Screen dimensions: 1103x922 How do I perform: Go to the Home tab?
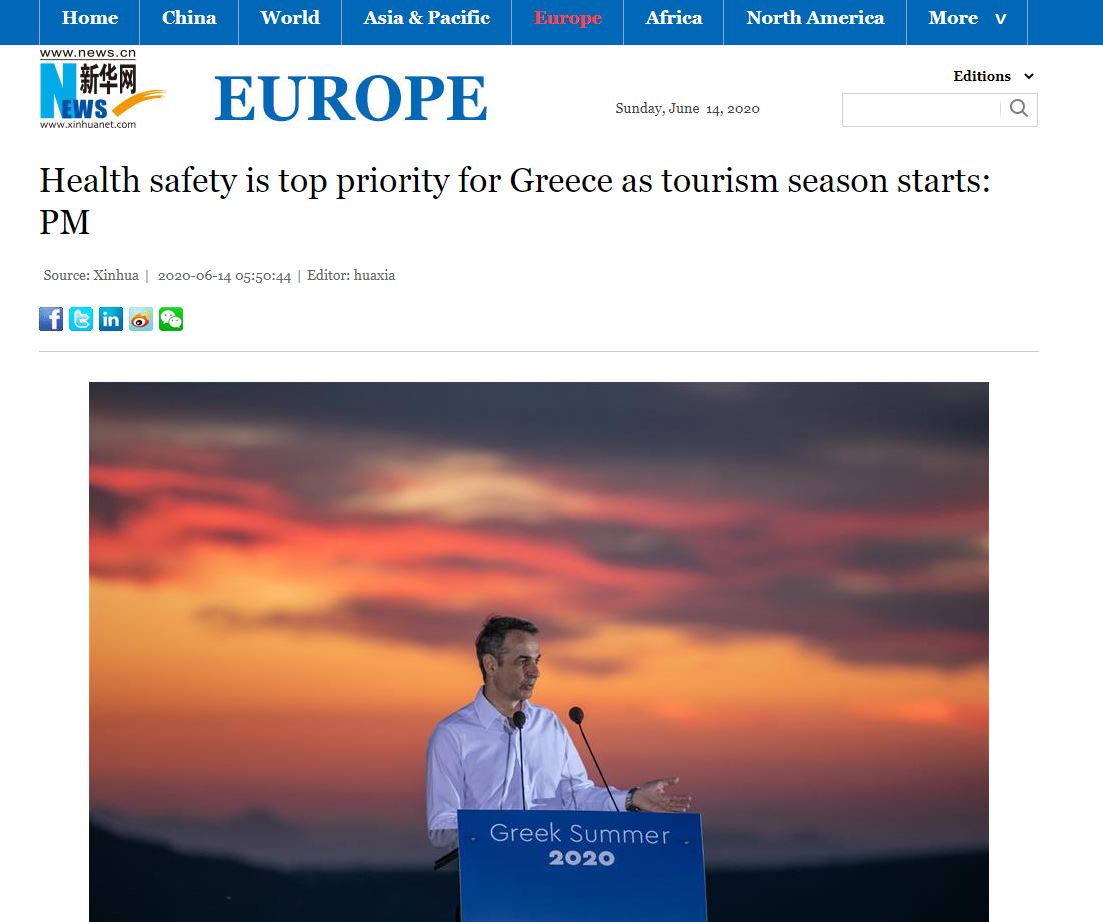click(x=89, y=18)
